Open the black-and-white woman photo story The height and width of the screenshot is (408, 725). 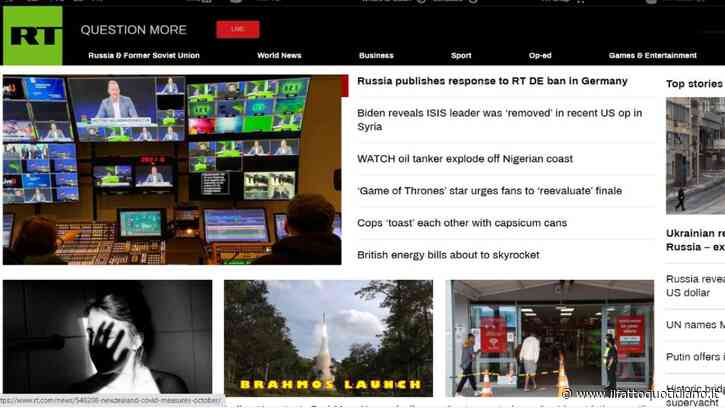coord(107,337)
